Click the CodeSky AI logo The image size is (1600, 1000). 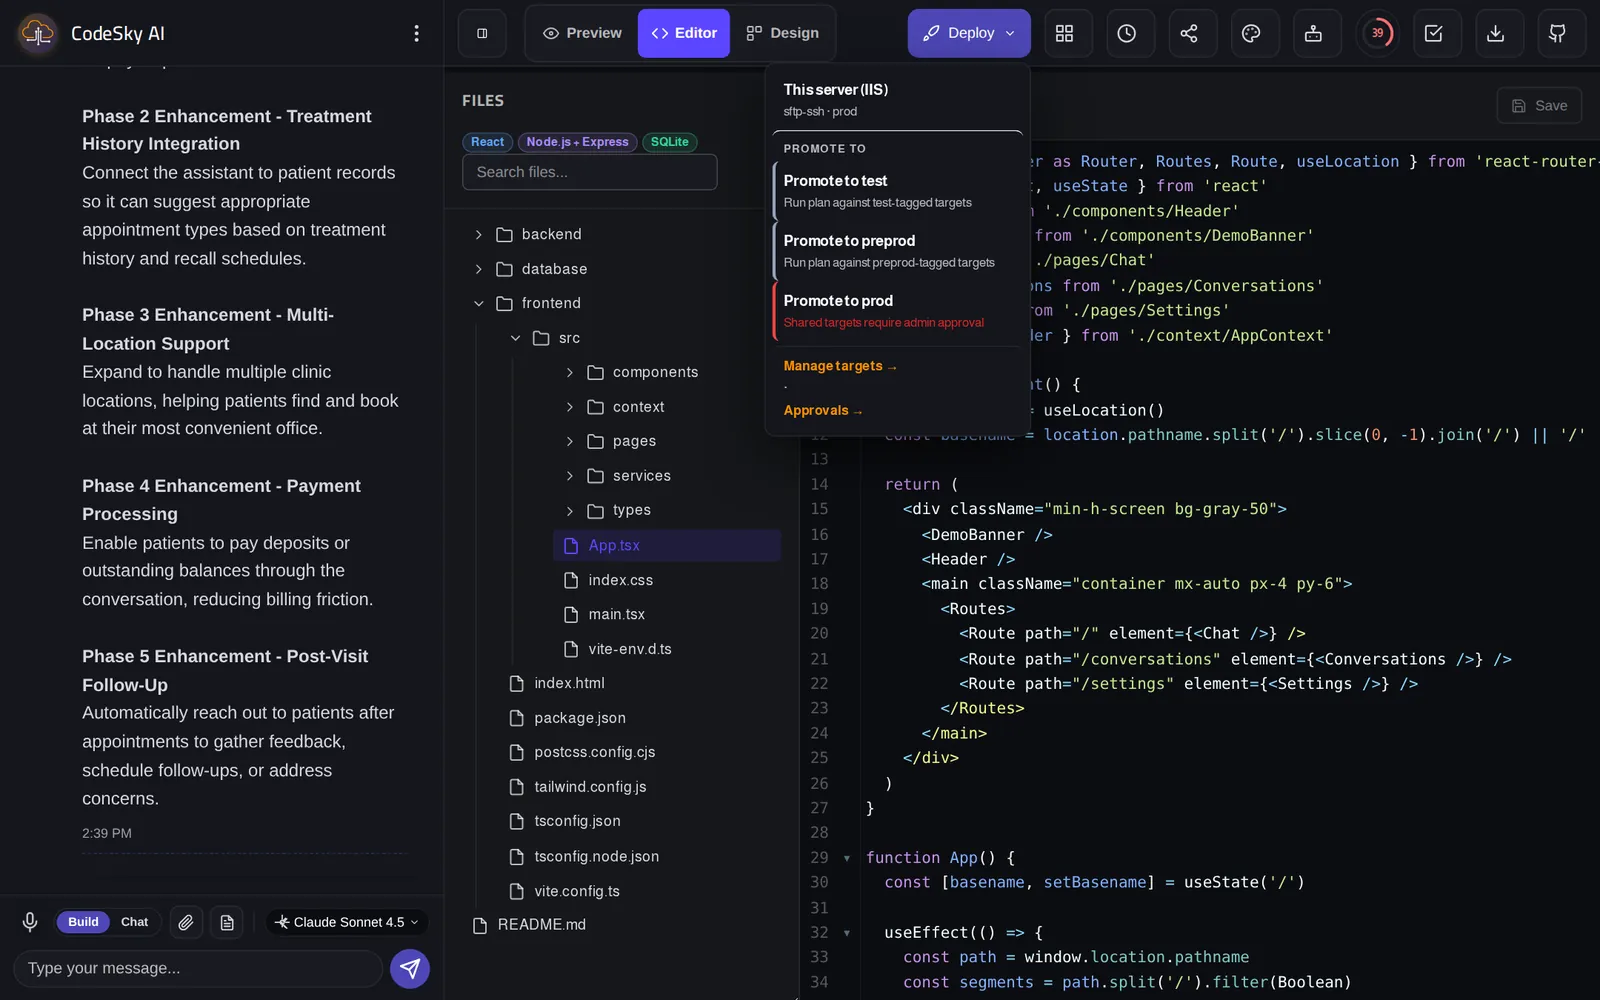(38, 33)
